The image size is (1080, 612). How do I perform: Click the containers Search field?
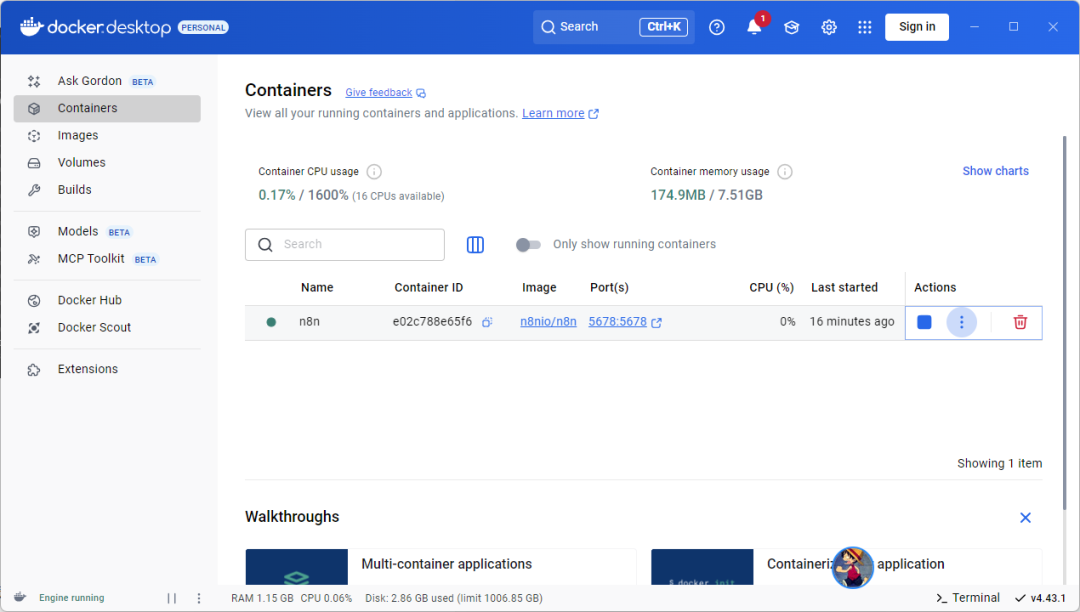pyautogui.click(x=344, y=244)
